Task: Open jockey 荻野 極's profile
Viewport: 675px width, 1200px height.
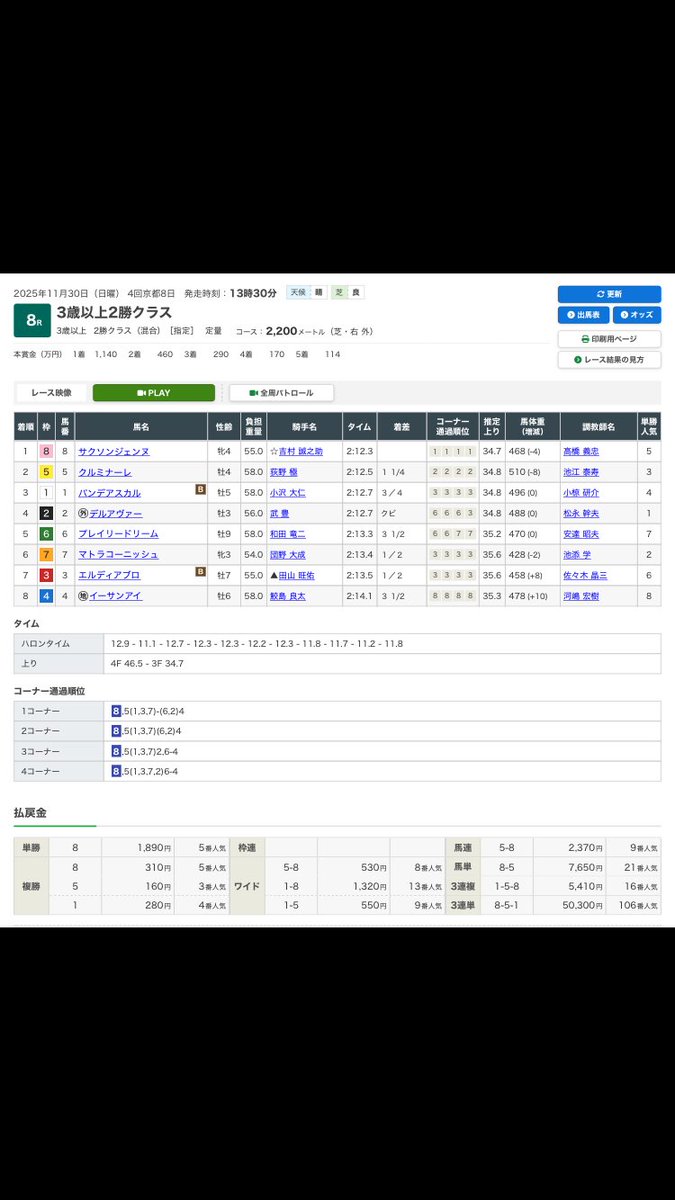Action: (x=285, y=472)
